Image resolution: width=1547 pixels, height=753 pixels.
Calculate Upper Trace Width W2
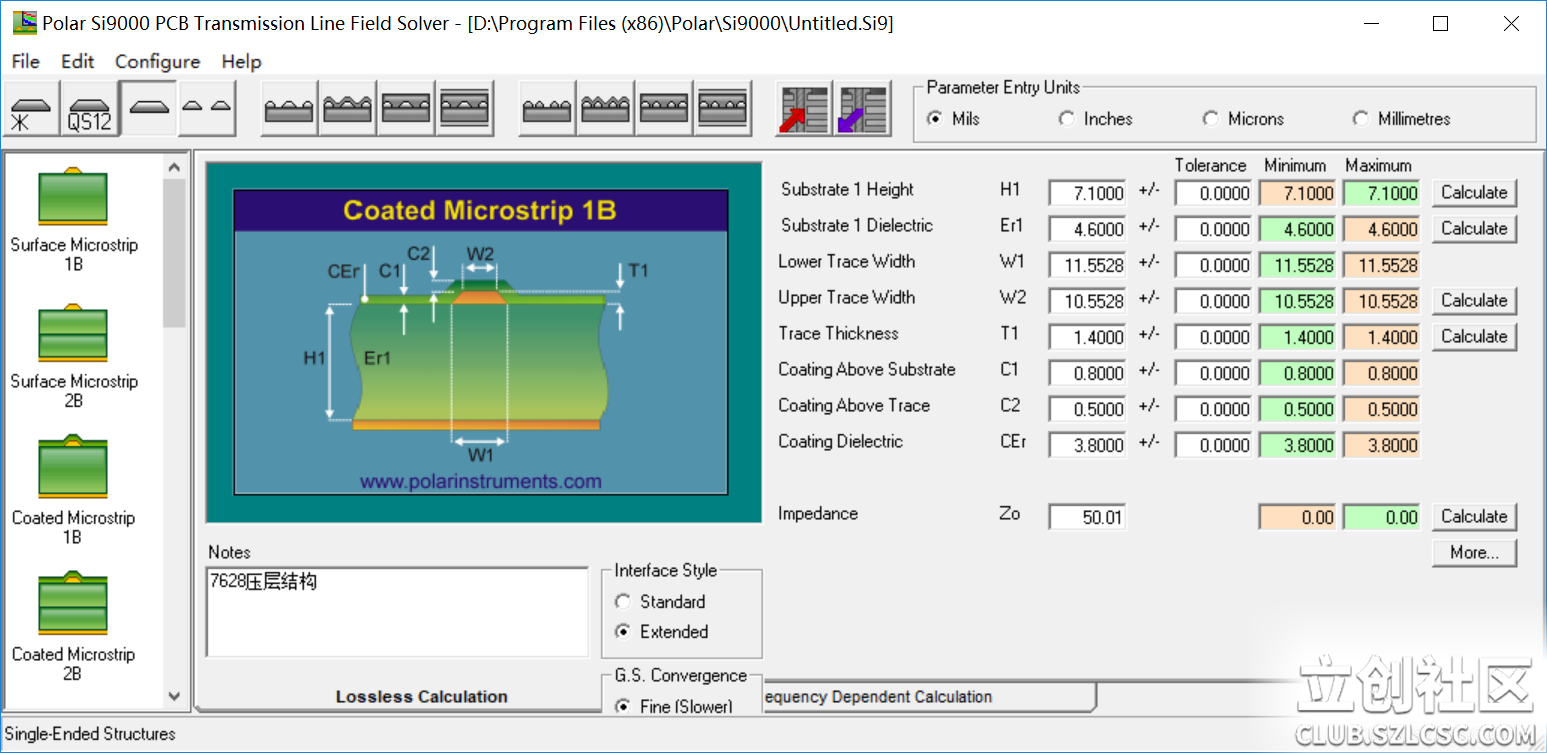click(1474, 301)
